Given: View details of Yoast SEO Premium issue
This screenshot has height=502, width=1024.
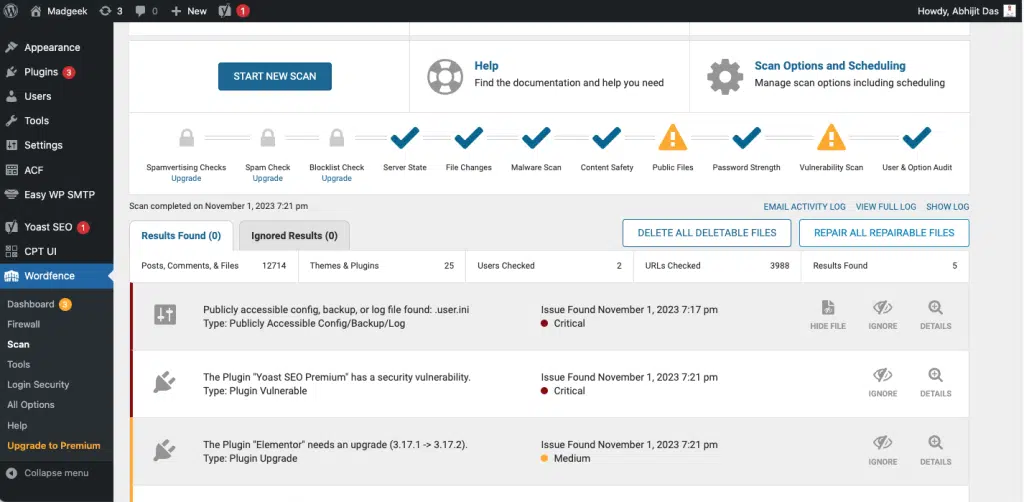Looking at the screenshot, I should tap(936, 383).
